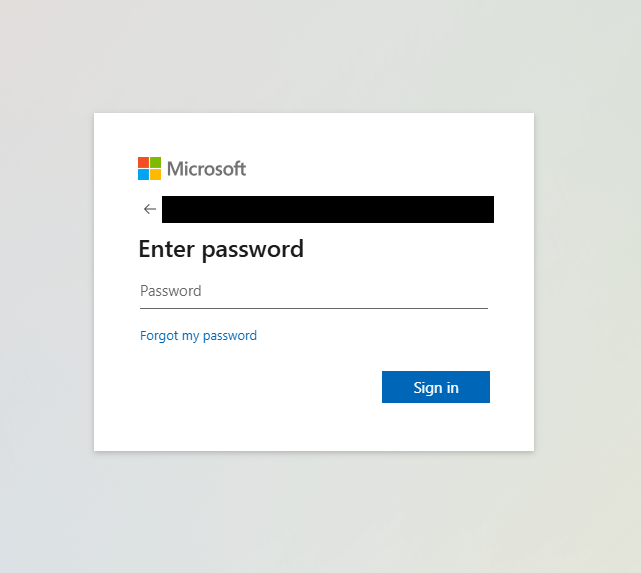Click the white text on Sign in button
This screenshot has height=573, width=641.
coord(436,387)
